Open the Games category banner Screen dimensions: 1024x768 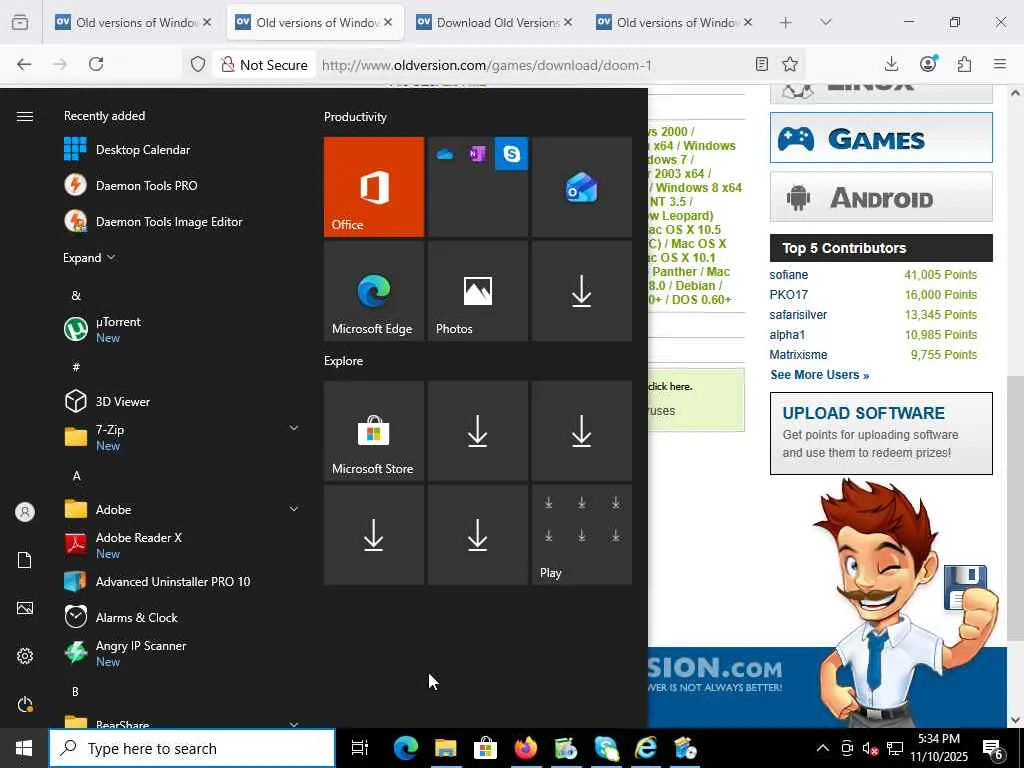click(881, 138)
